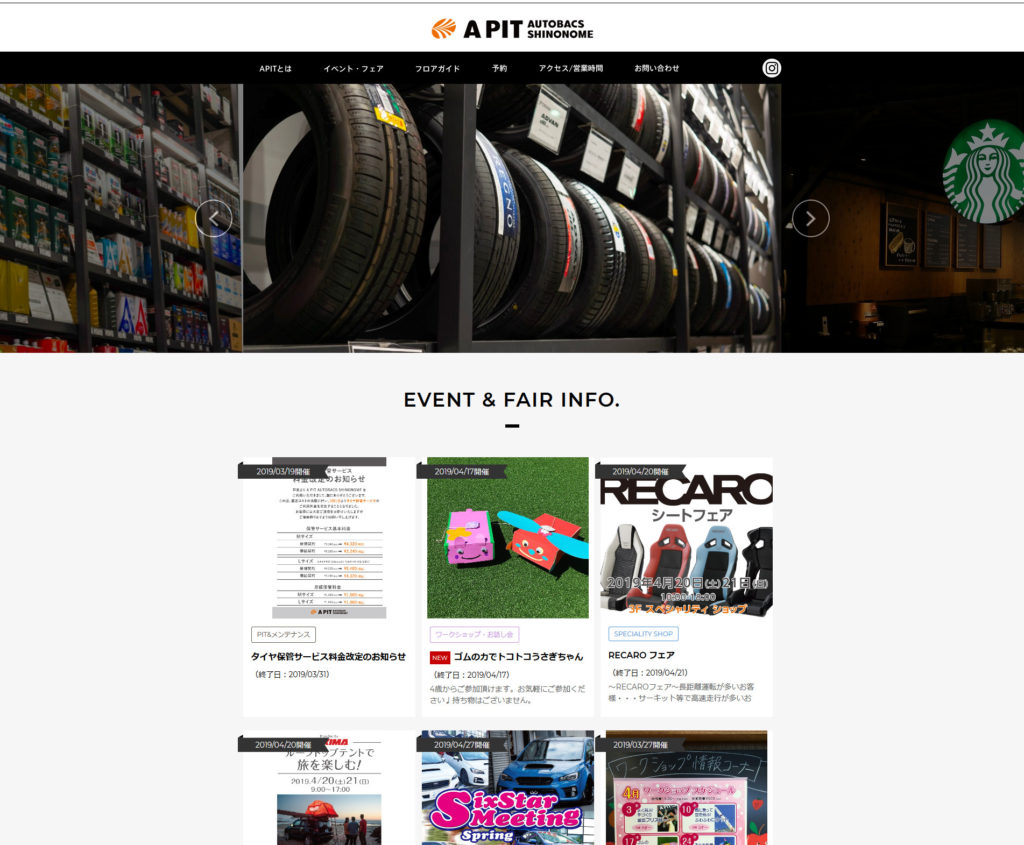Screen dimensions: 1024x845
Task: Select お問い合わせ in the top navigation
Action: point(658,68)
